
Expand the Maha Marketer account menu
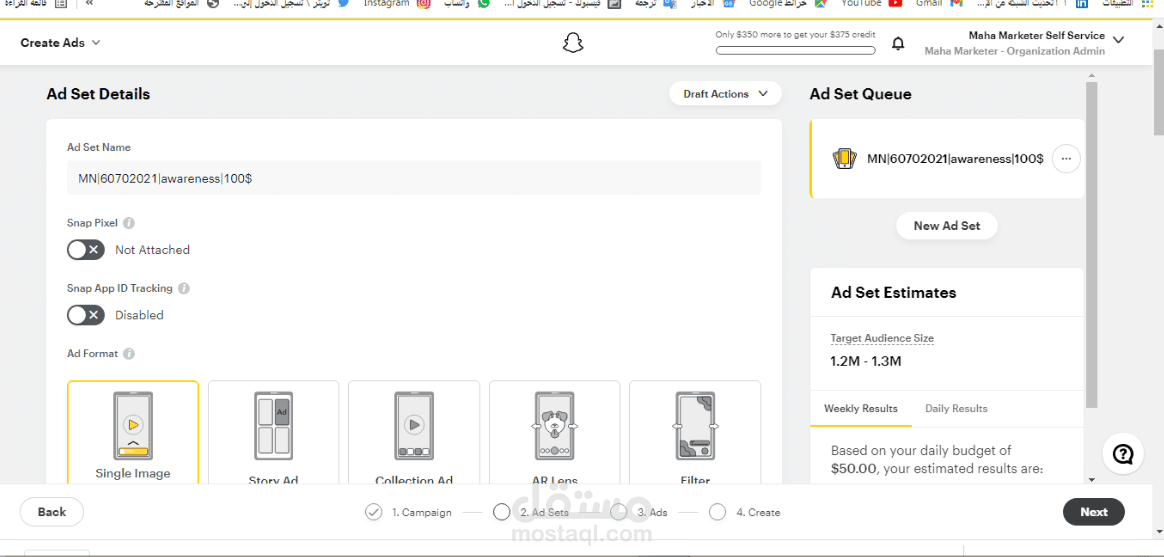click(1117, 41)
